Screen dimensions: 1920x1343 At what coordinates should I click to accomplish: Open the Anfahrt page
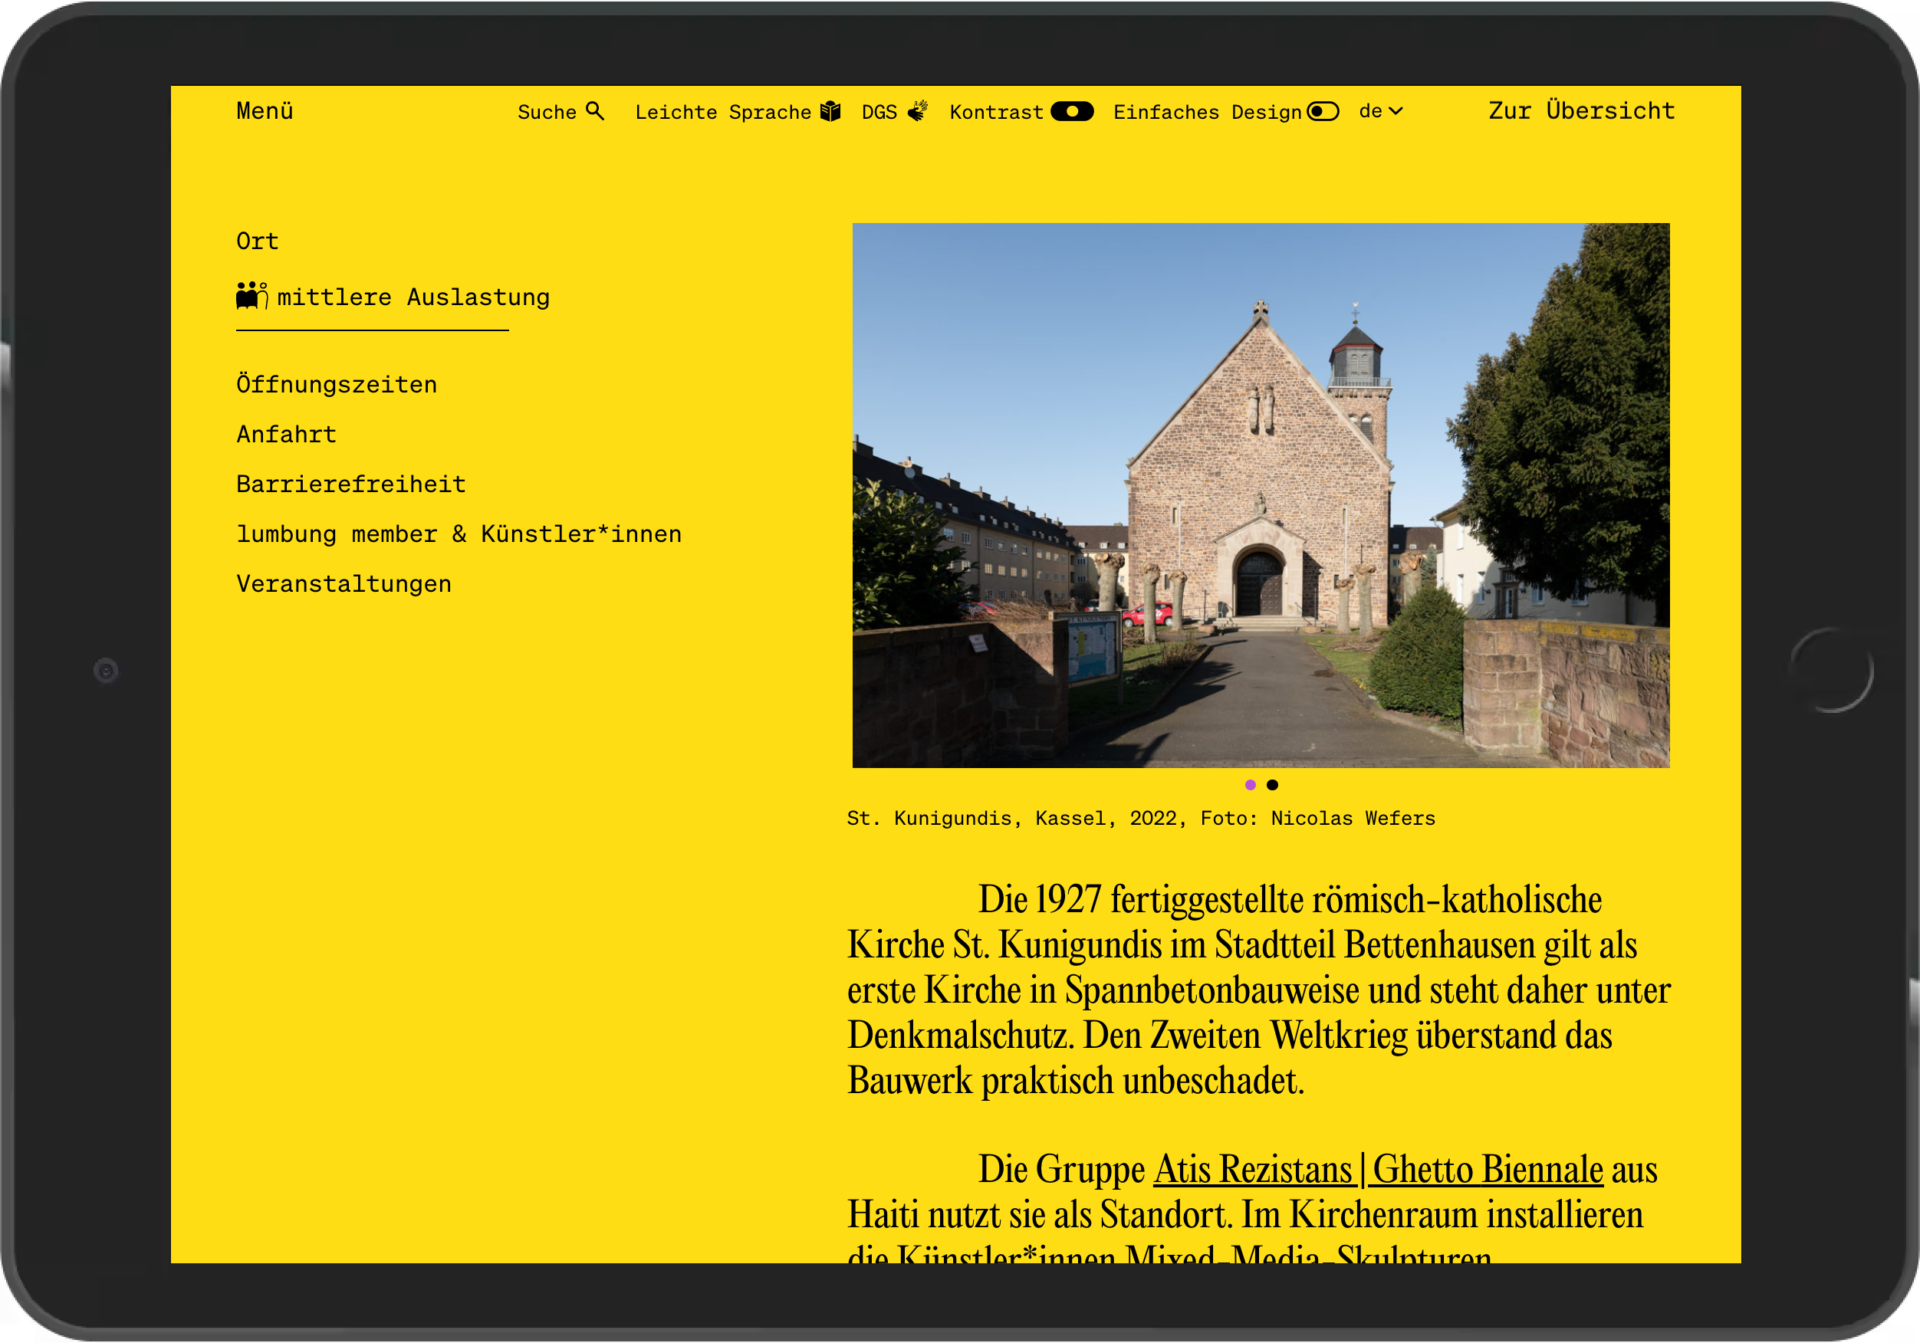point(286,433)
